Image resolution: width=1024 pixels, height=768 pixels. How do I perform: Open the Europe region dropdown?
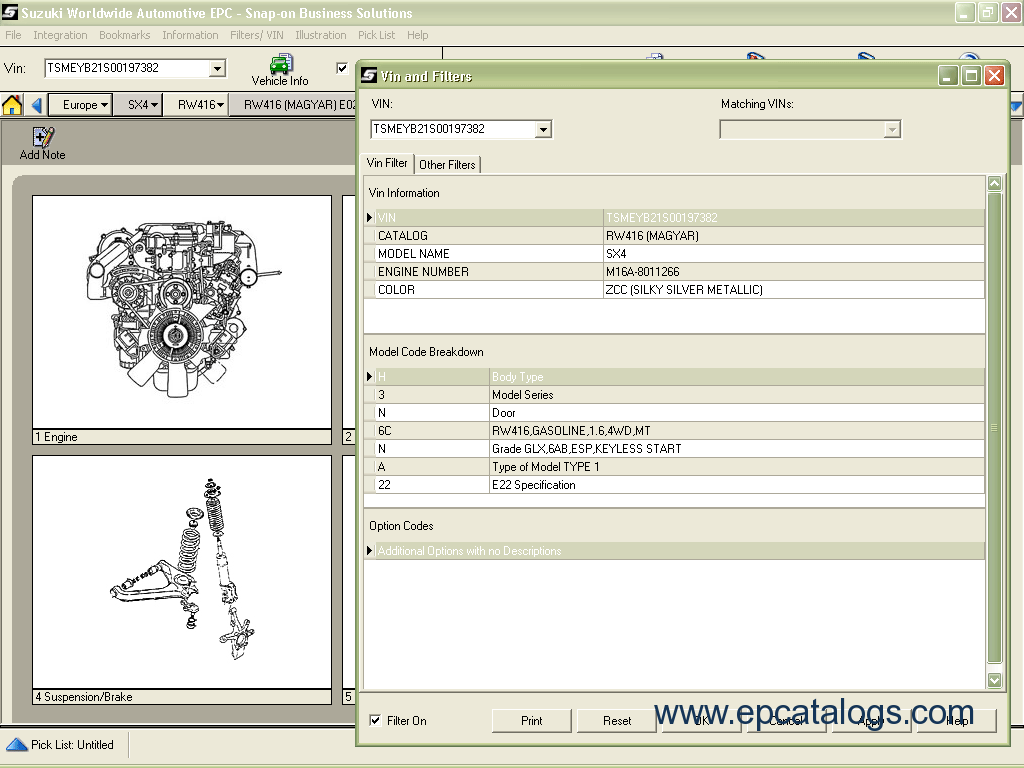85,105
